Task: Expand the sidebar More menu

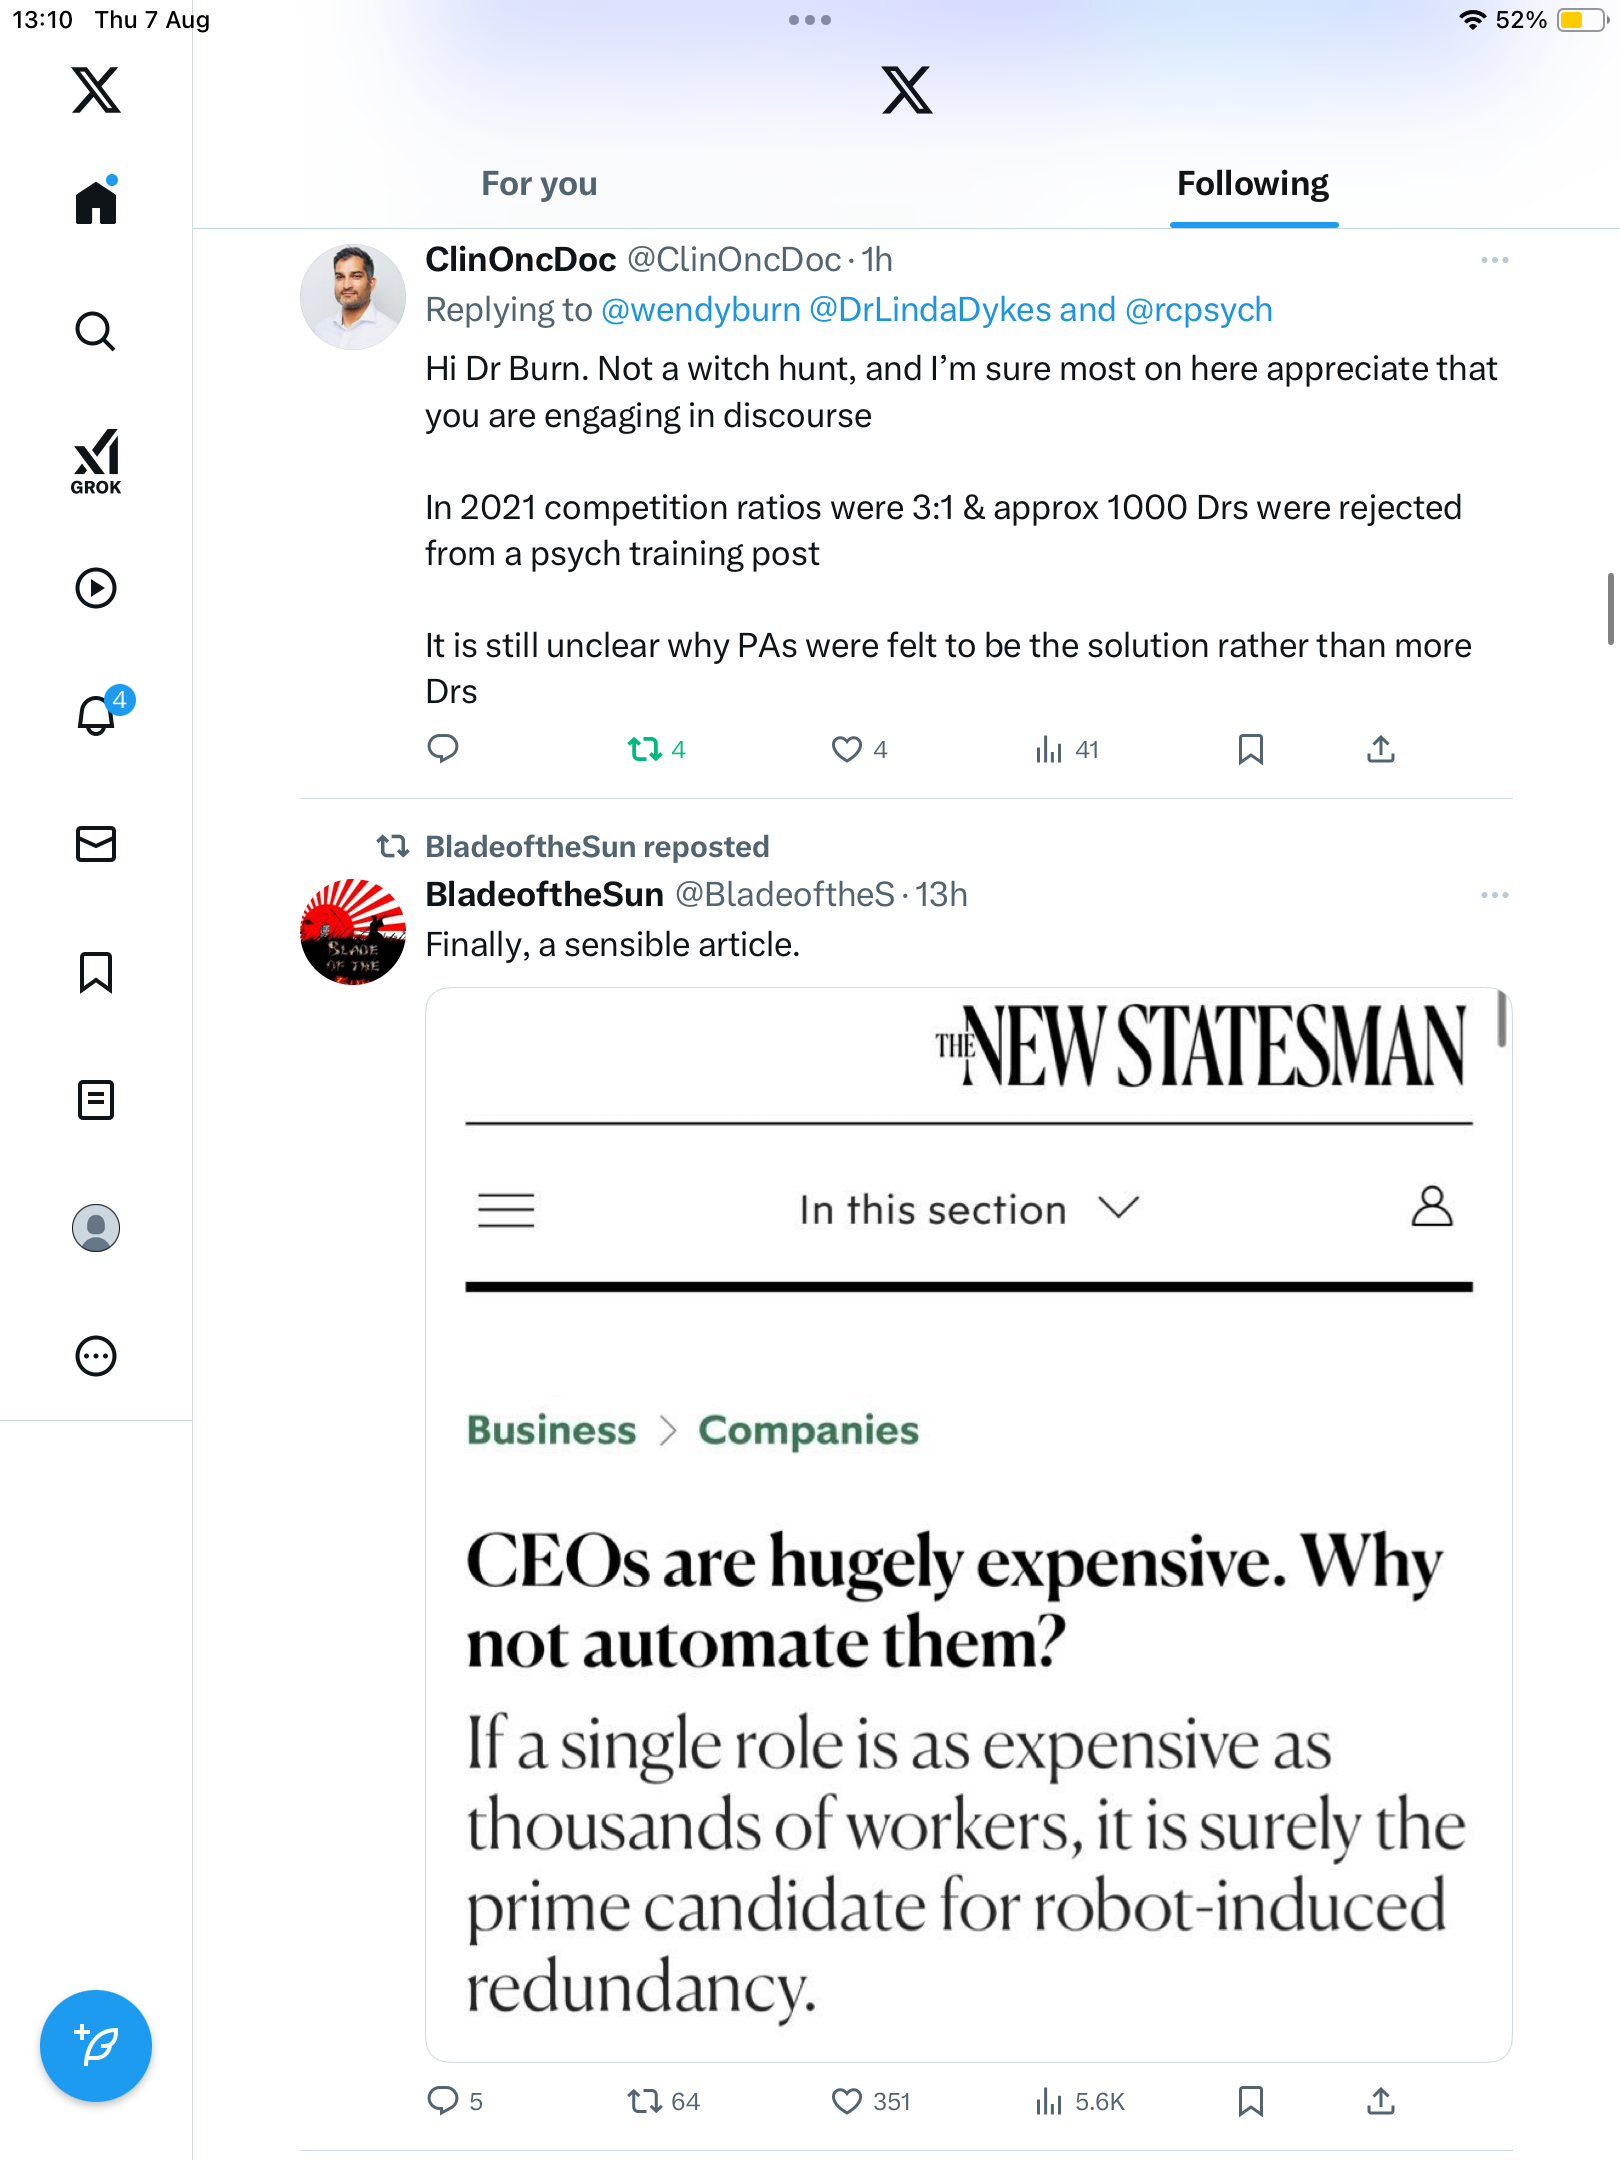Action: tap(96, 1356)
